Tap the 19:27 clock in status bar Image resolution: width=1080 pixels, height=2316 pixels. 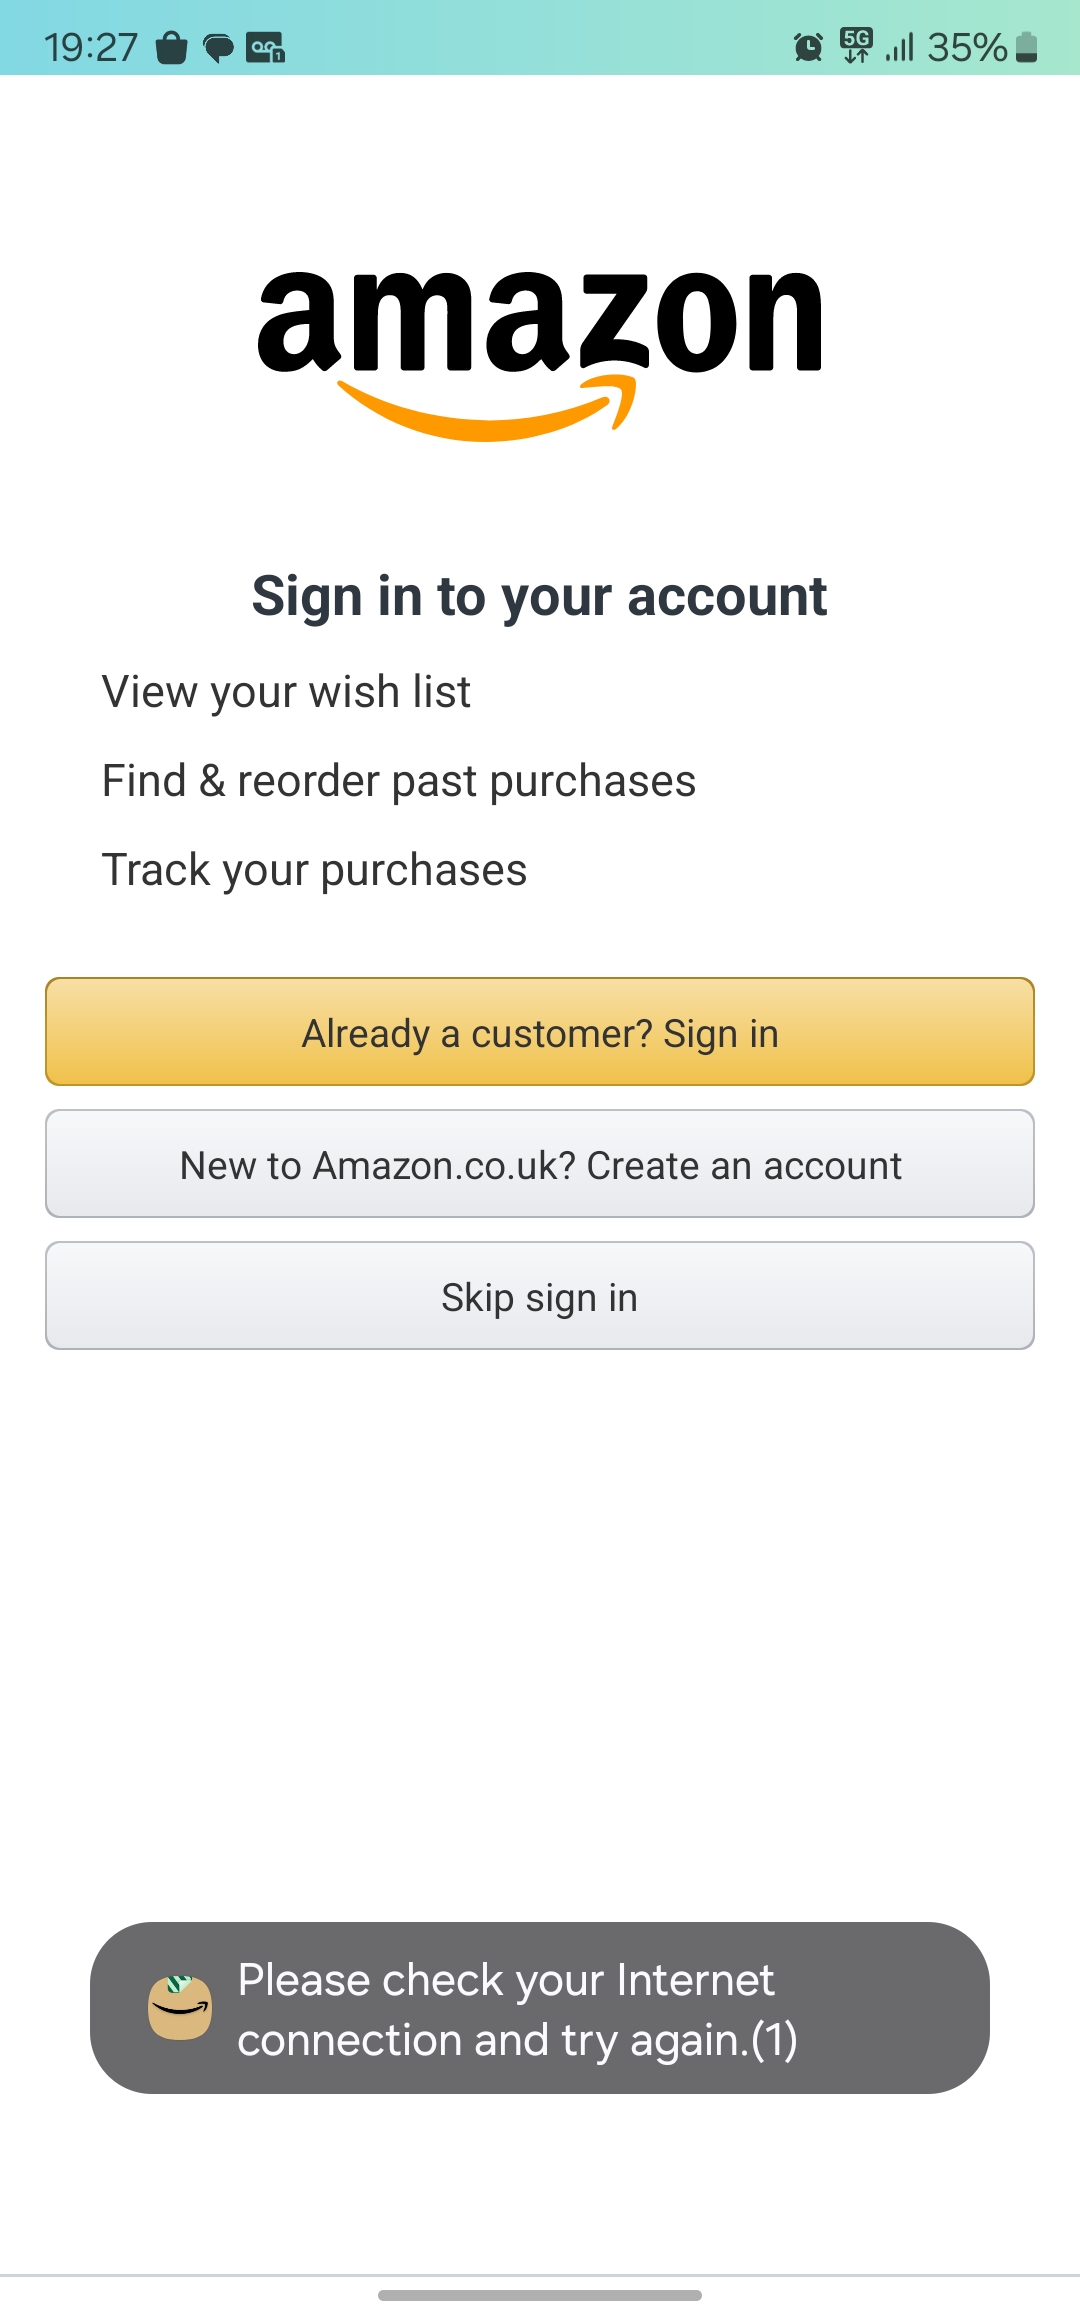[x=90, y=47]
